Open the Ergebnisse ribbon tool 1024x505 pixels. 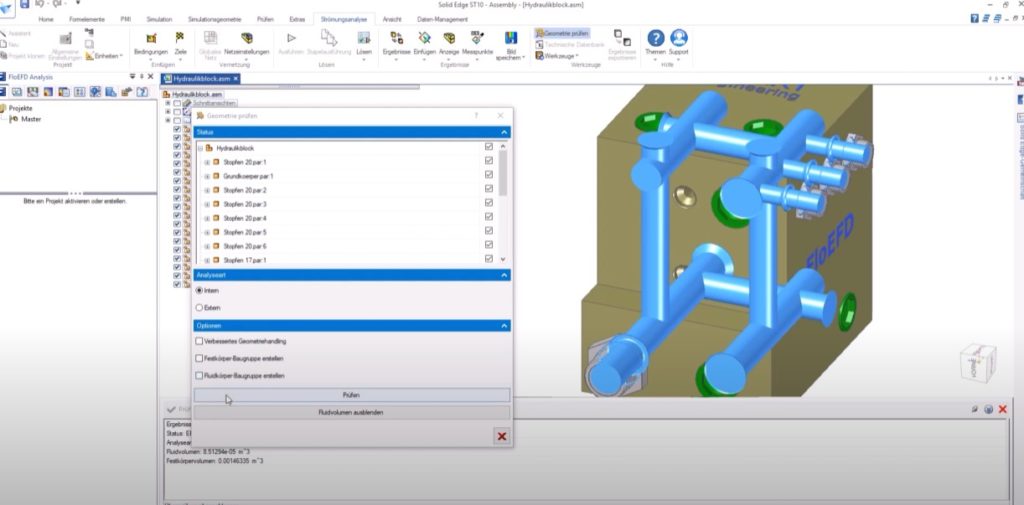[396, 44]
